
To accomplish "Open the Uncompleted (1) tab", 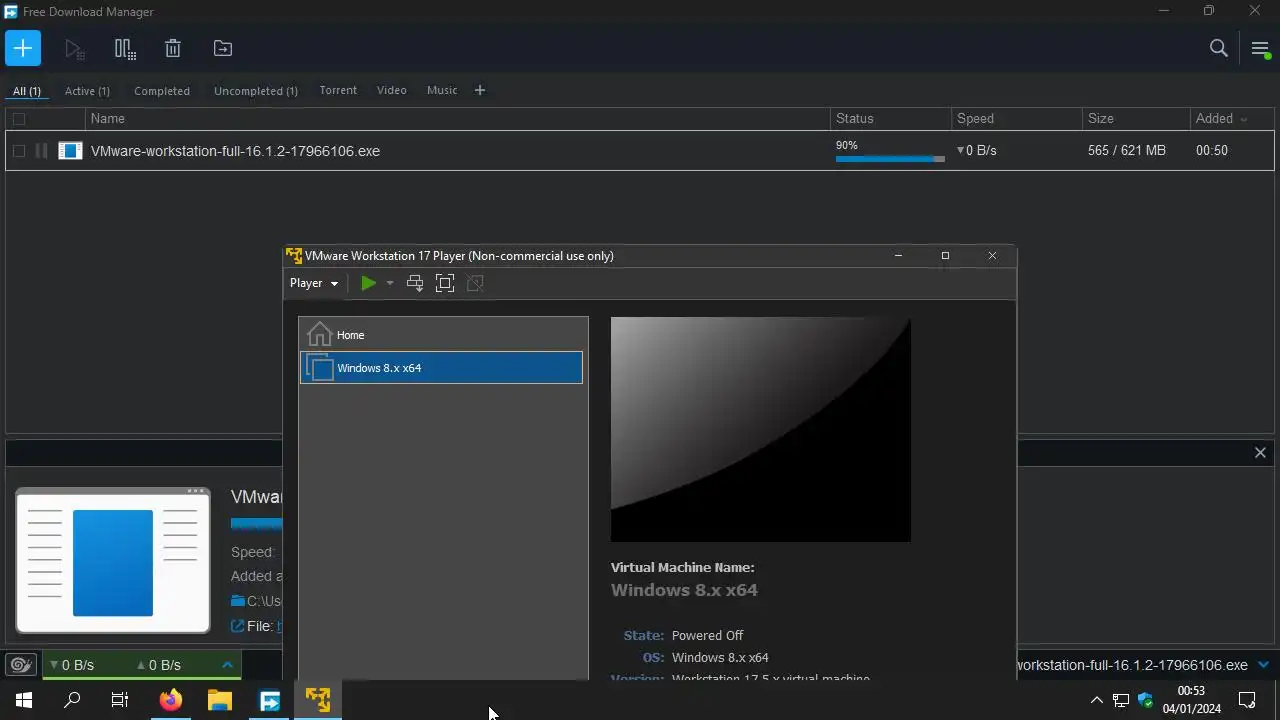I will 256,91.
